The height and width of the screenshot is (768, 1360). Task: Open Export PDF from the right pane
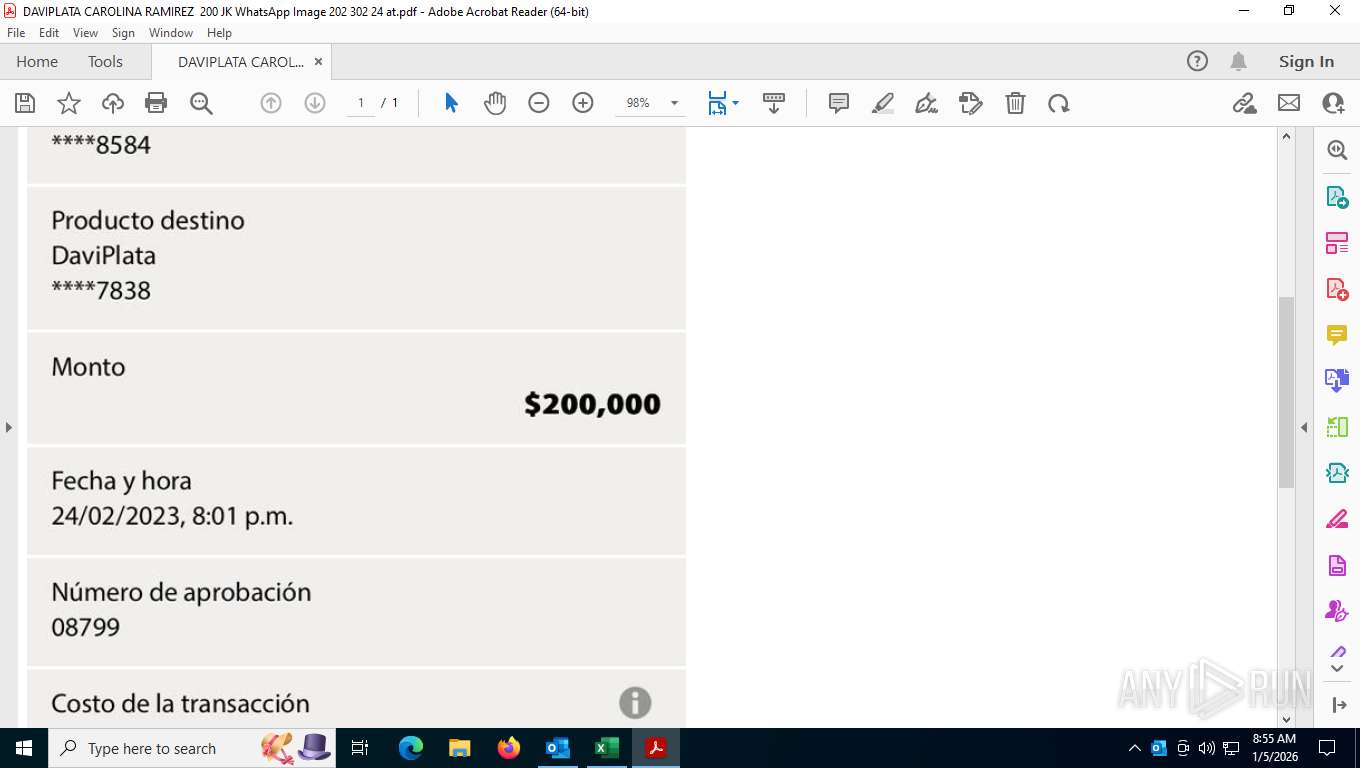point(1337,197)
